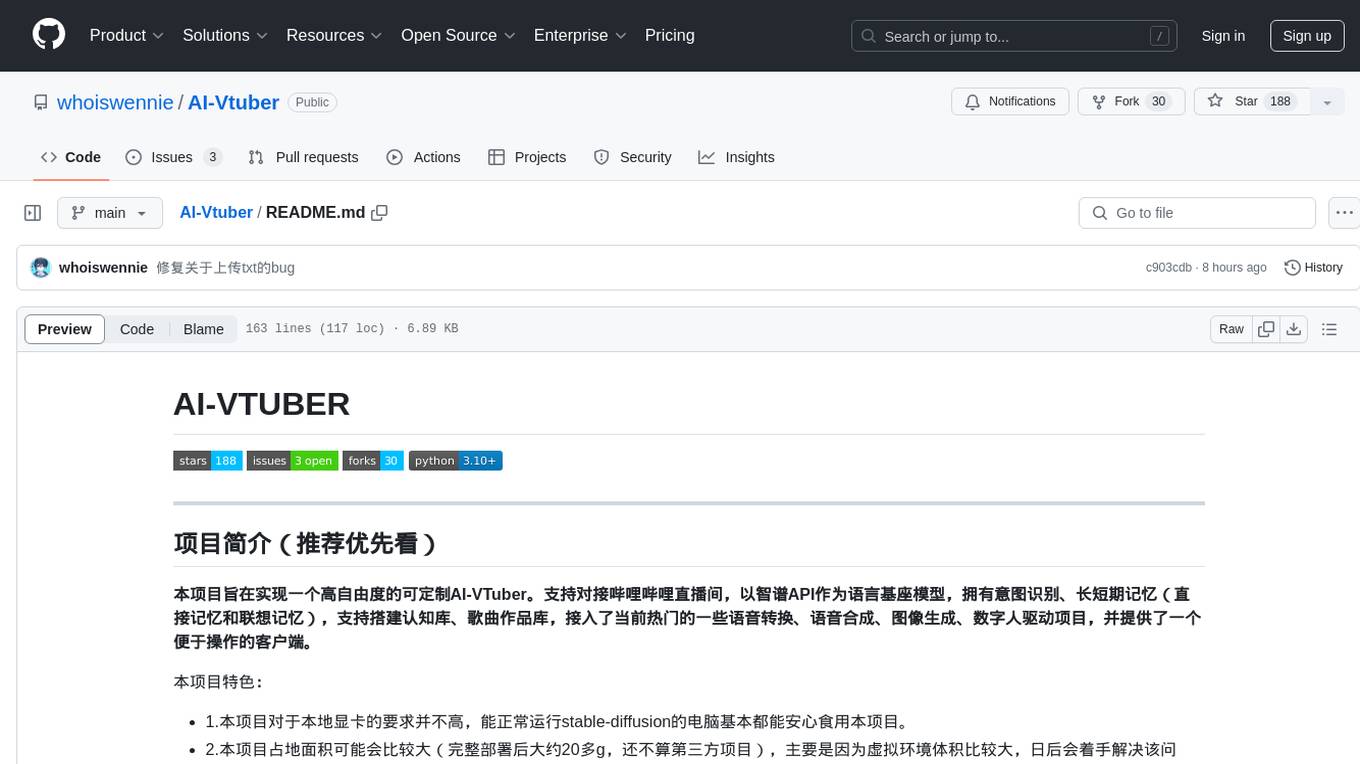Focus the Go to file field

(x=1197, y=213)
